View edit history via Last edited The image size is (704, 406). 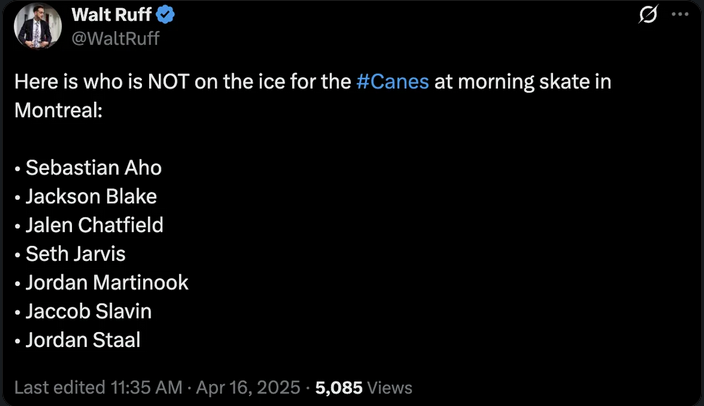coord(57,387)
